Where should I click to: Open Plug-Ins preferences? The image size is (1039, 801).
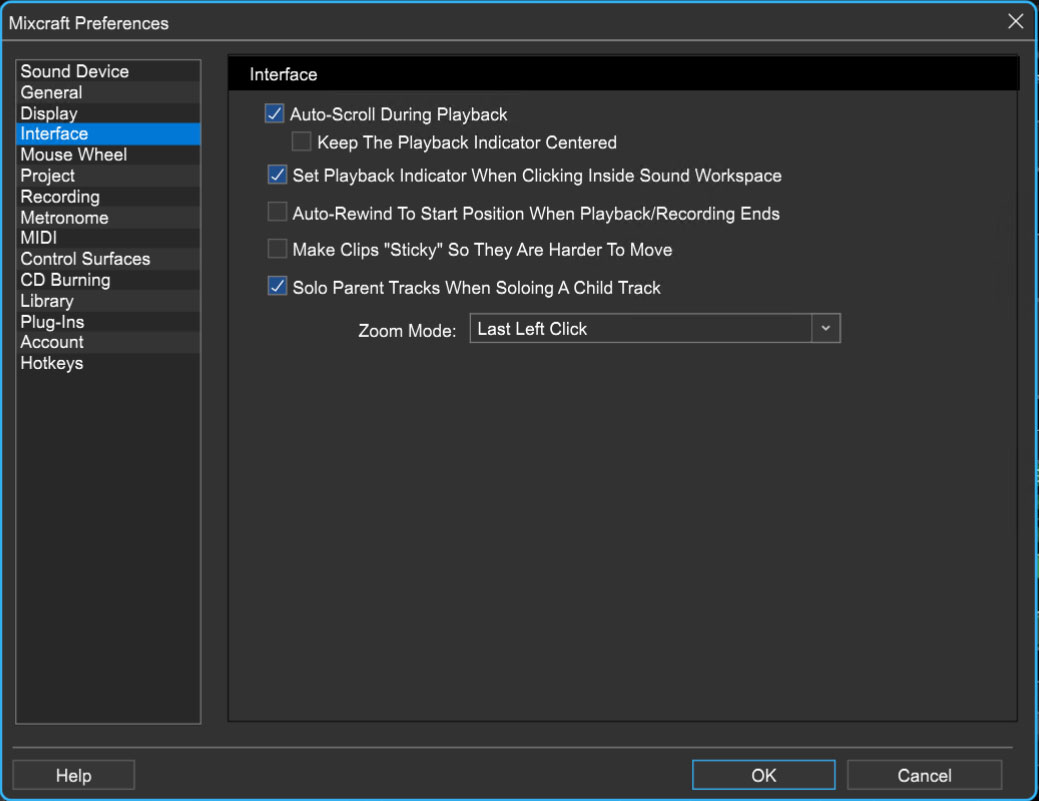click(x=108, y=322)
